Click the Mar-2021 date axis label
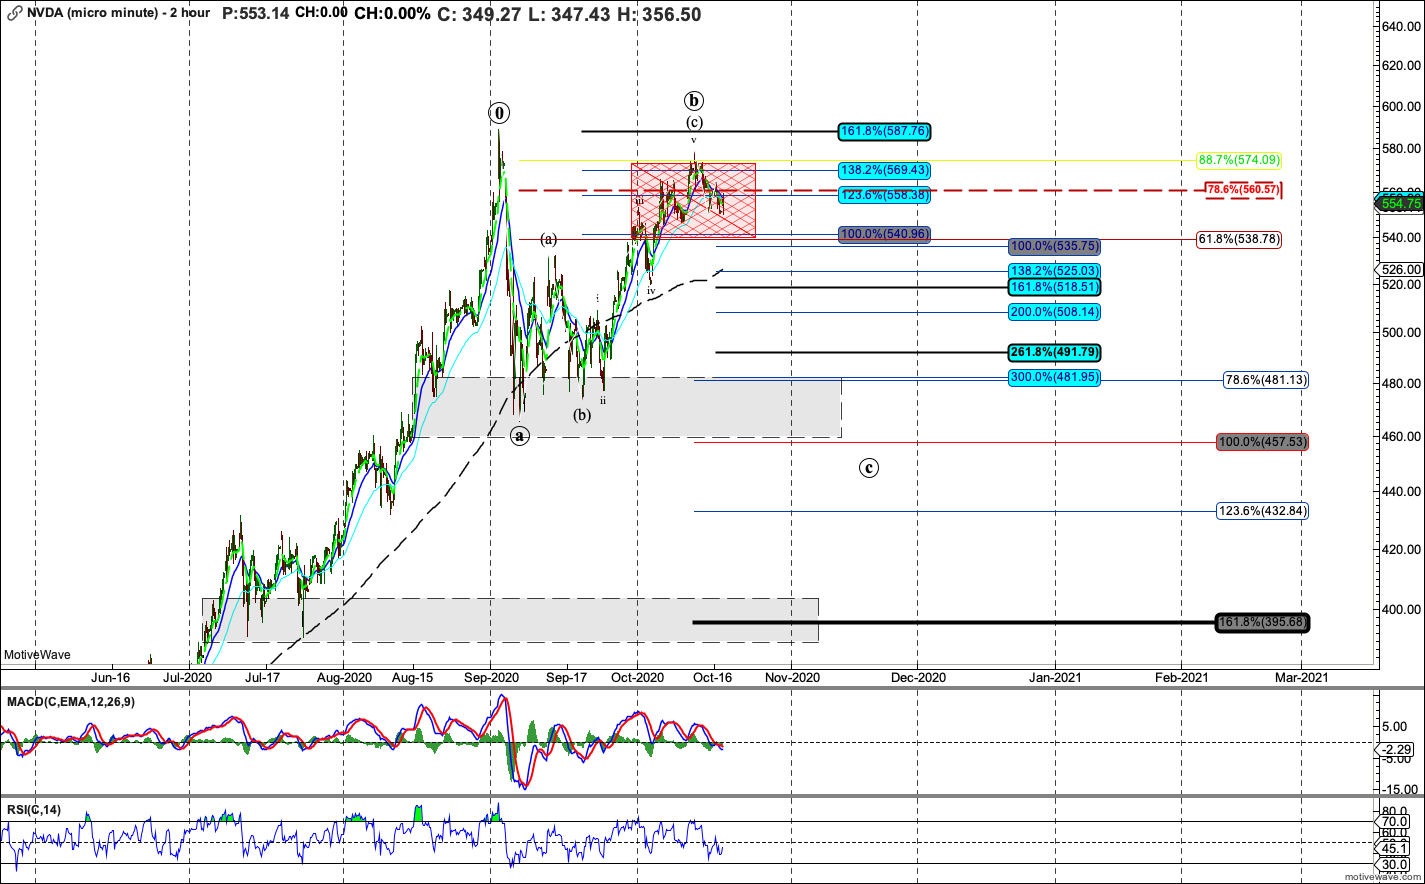1425x884 pixels. click(x=1301, y=677)
